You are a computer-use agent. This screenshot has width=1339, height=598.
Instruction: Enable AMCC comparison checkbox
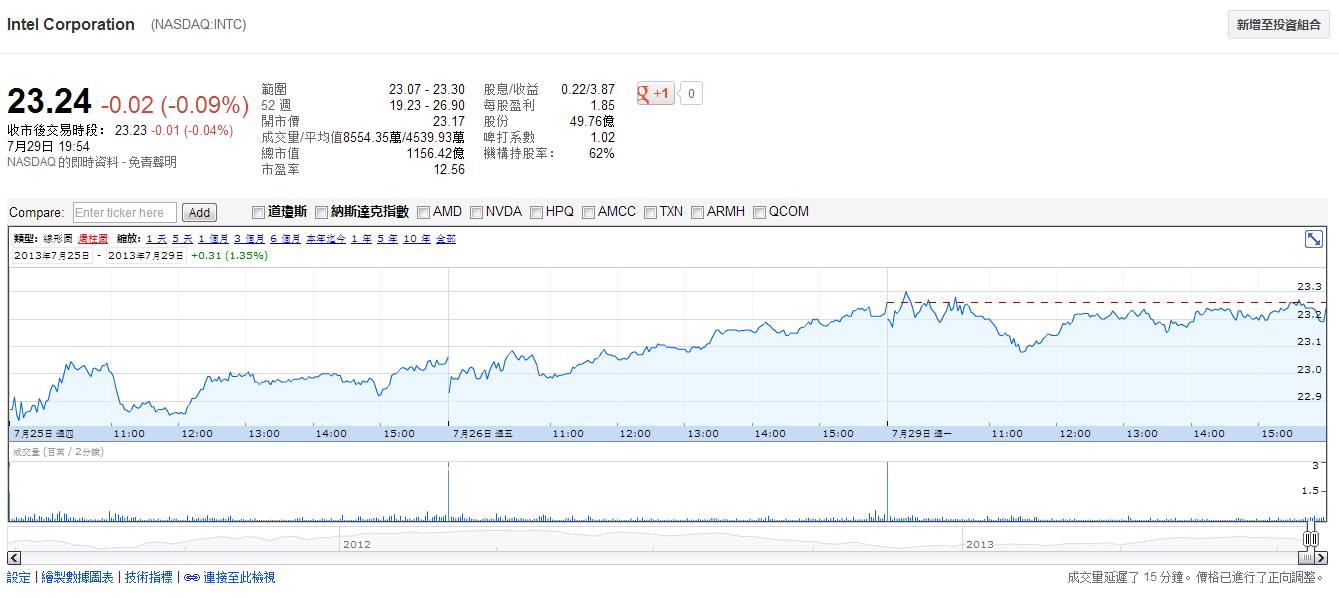coord(589,212)
